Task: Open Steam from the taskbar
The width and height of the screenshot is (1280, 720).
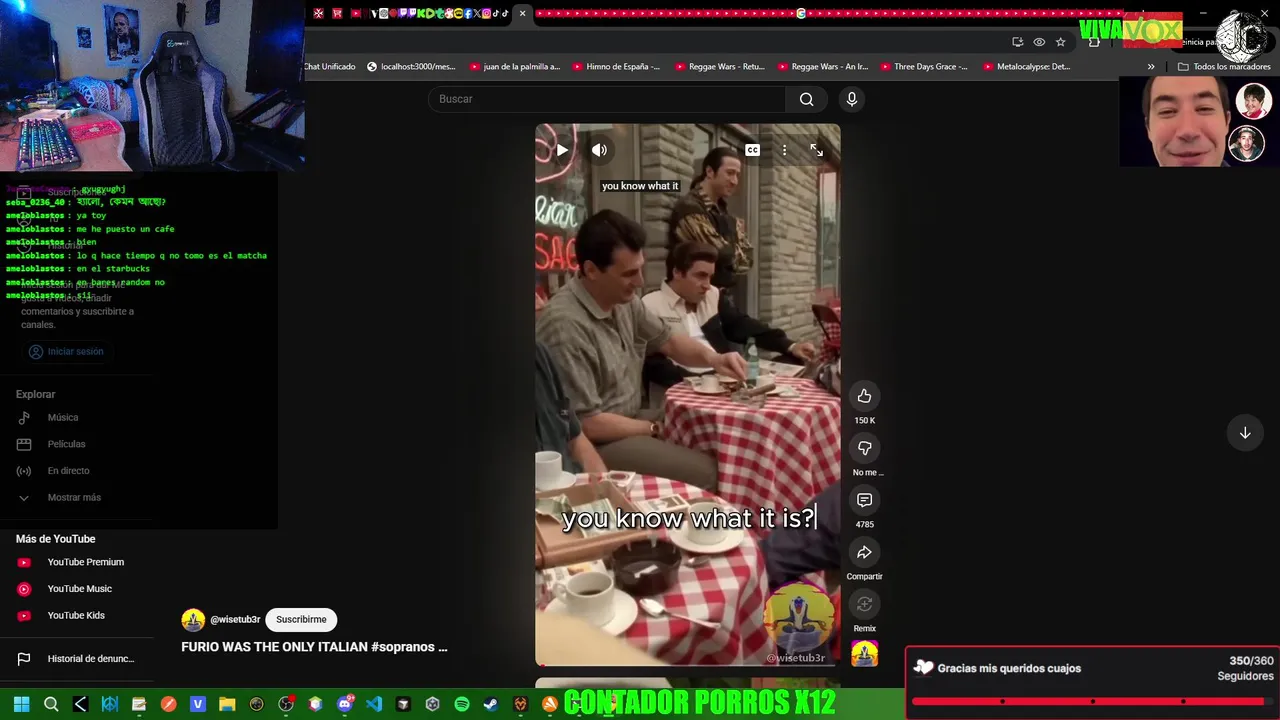Action: [x=491, y=704]
